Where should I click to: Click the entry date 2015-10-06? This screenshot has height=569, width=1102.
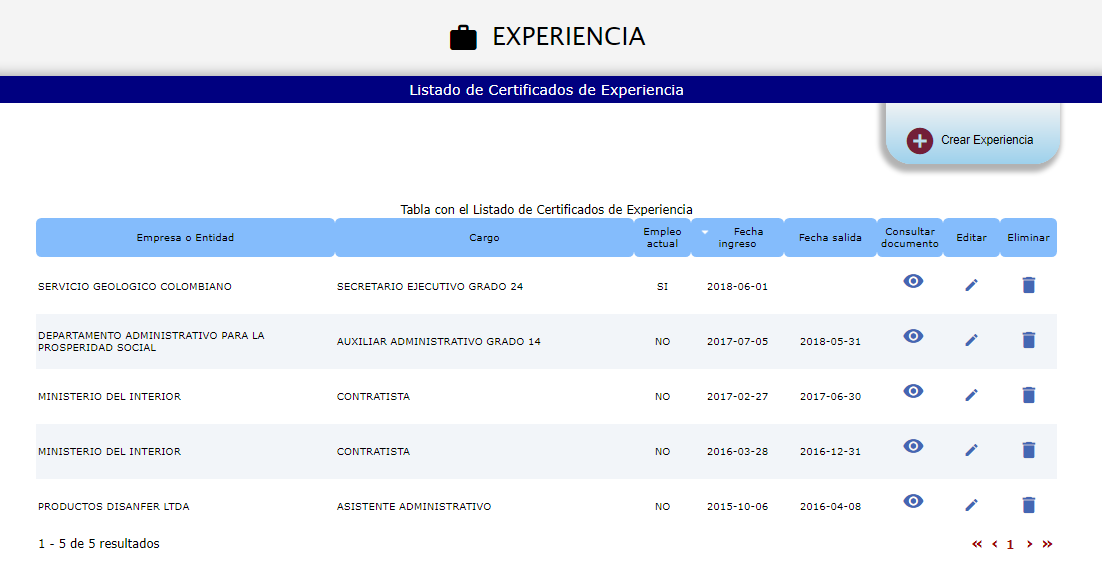737,506
